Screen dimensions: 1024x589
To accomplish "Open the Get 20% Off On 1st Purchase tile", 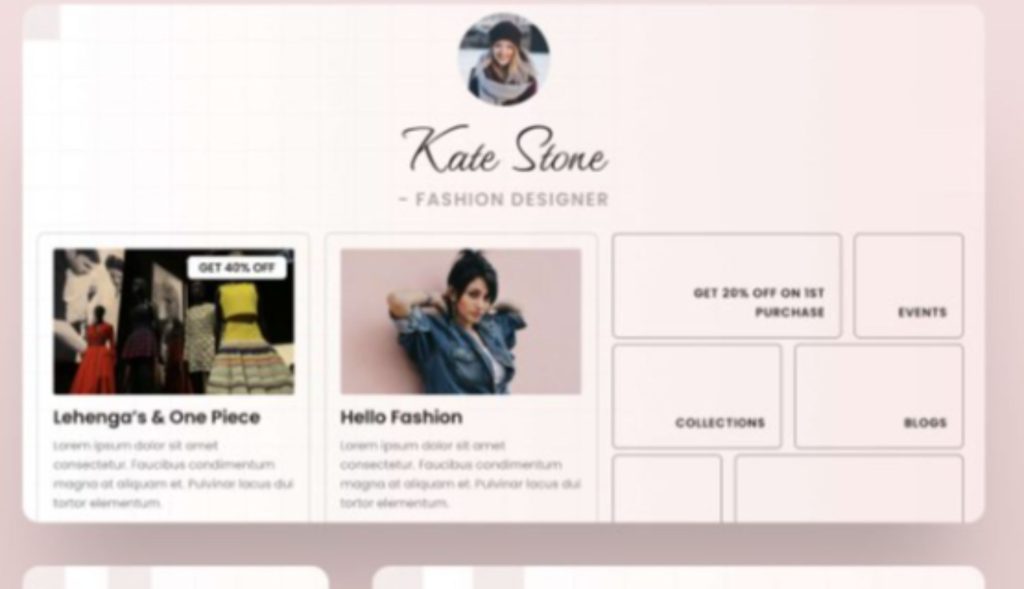I will click(727, 285).
